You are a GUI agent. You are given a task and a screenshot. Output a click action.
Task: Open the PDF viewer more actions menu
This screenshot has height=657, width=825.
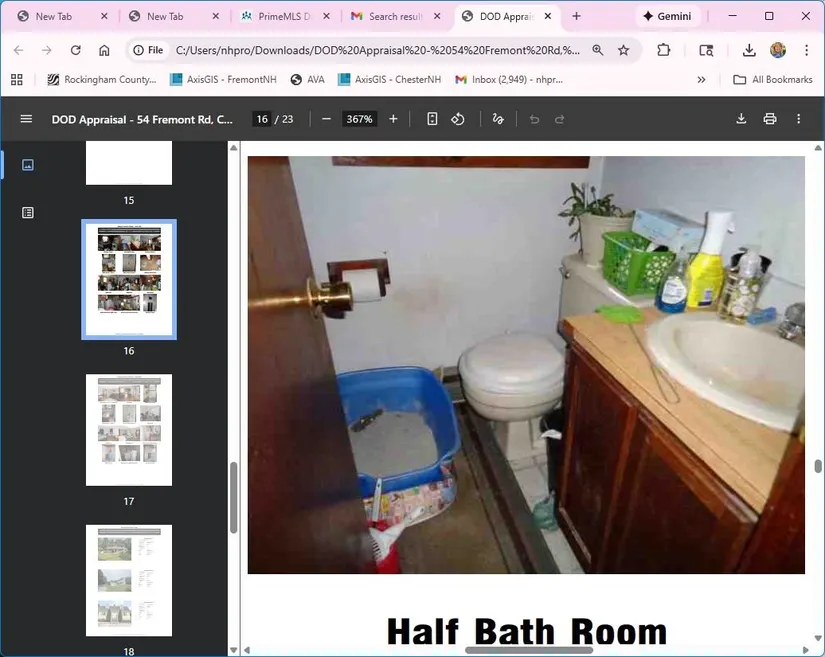click(x=798, y=119)
